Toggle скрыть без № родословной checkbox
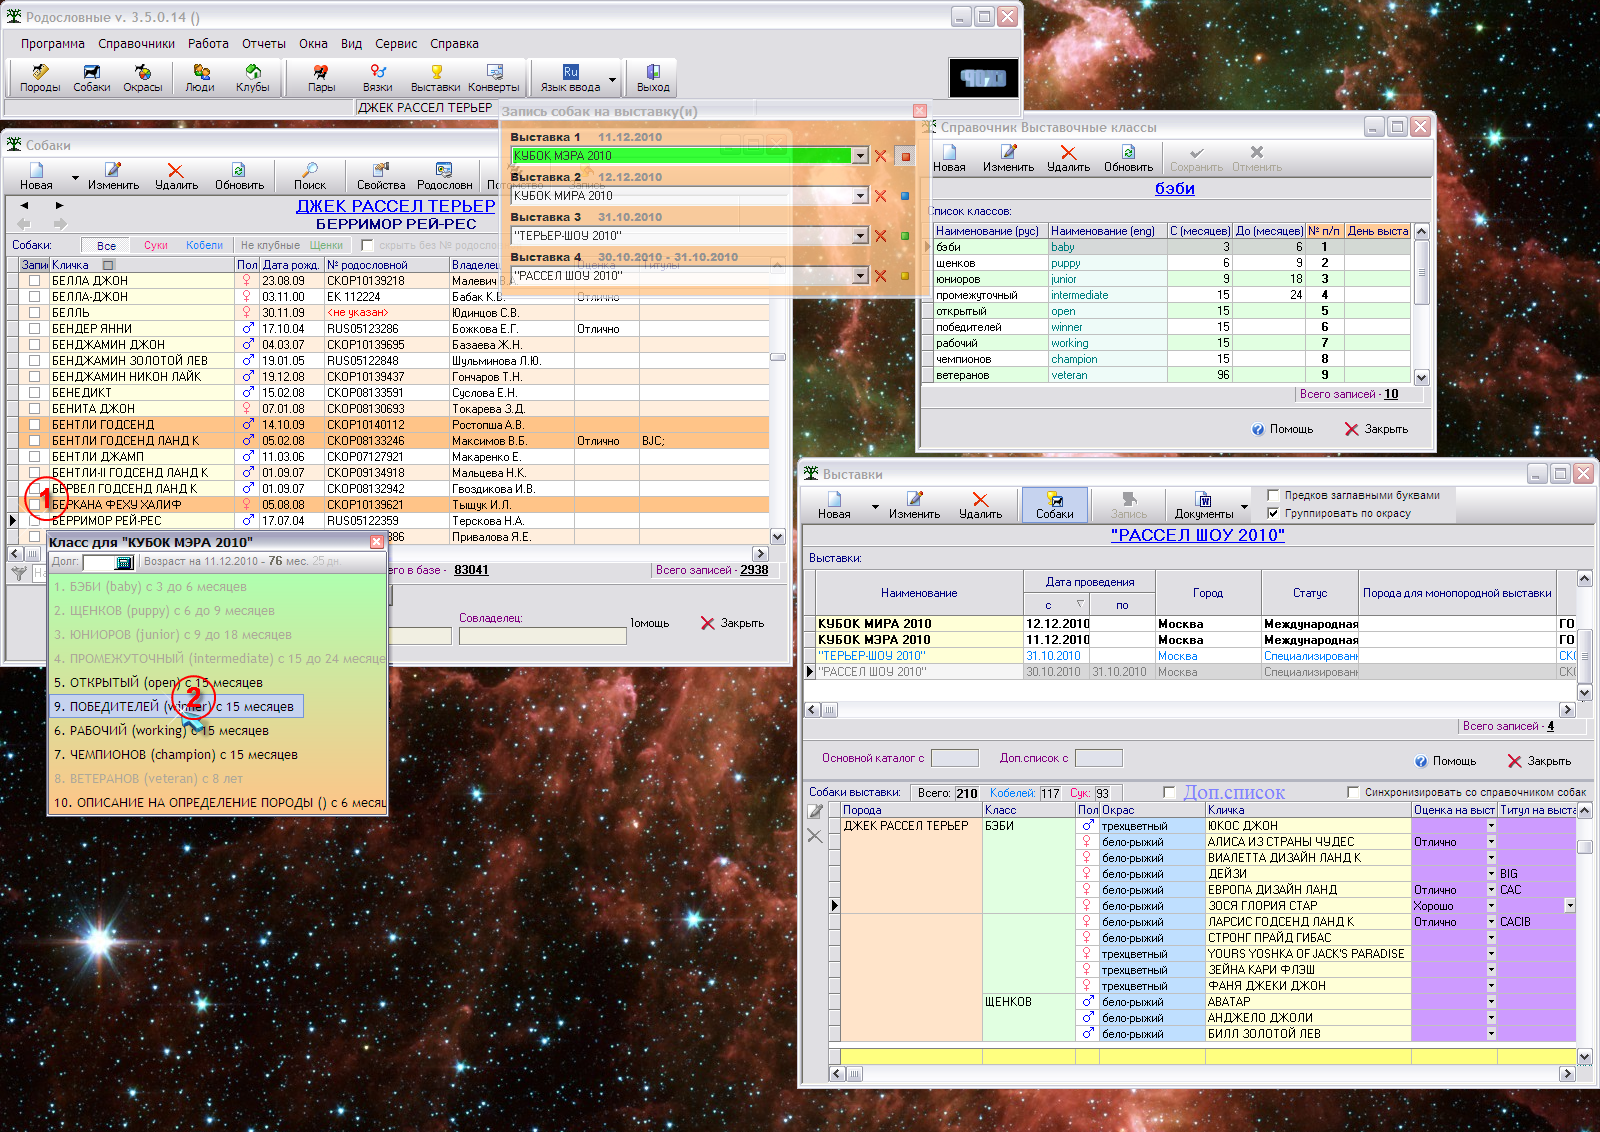1600x1132 pixels. click(x=367, y=245)
